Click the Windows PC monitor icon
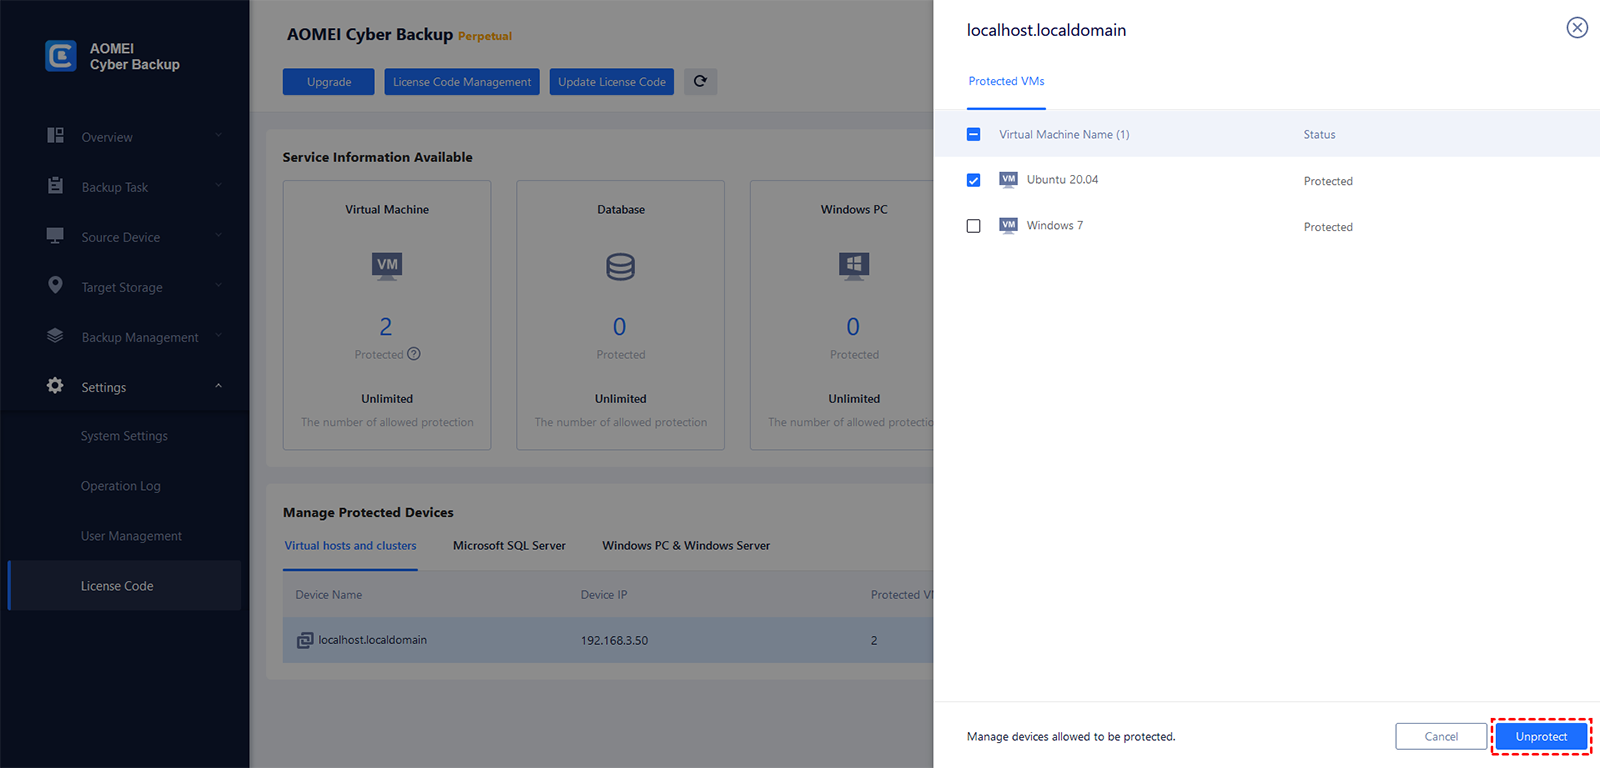Image resolution: width=1600 pixels, height=768 pixels. 854,266
